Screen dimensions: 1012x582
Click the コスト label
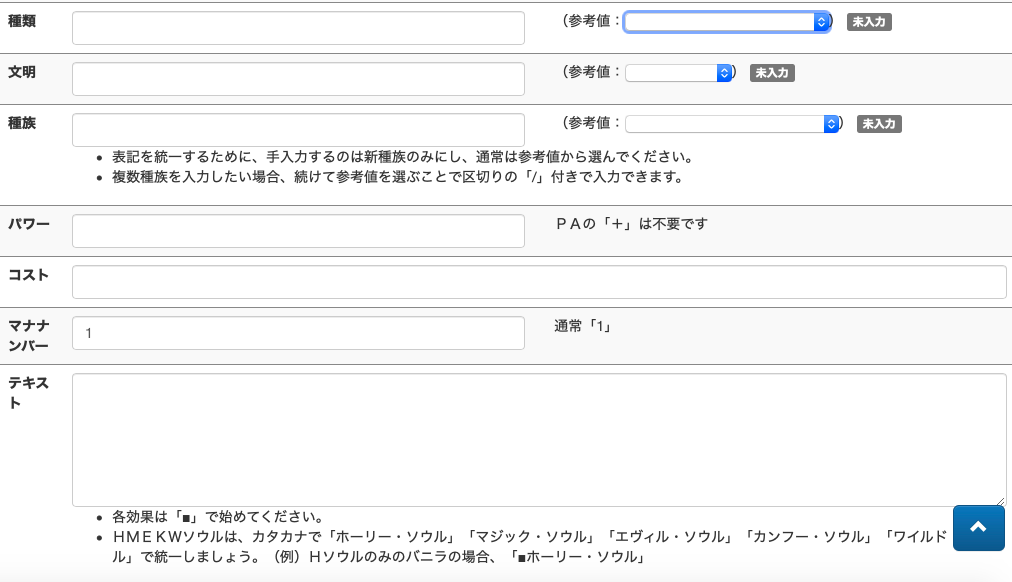[28, 276]
